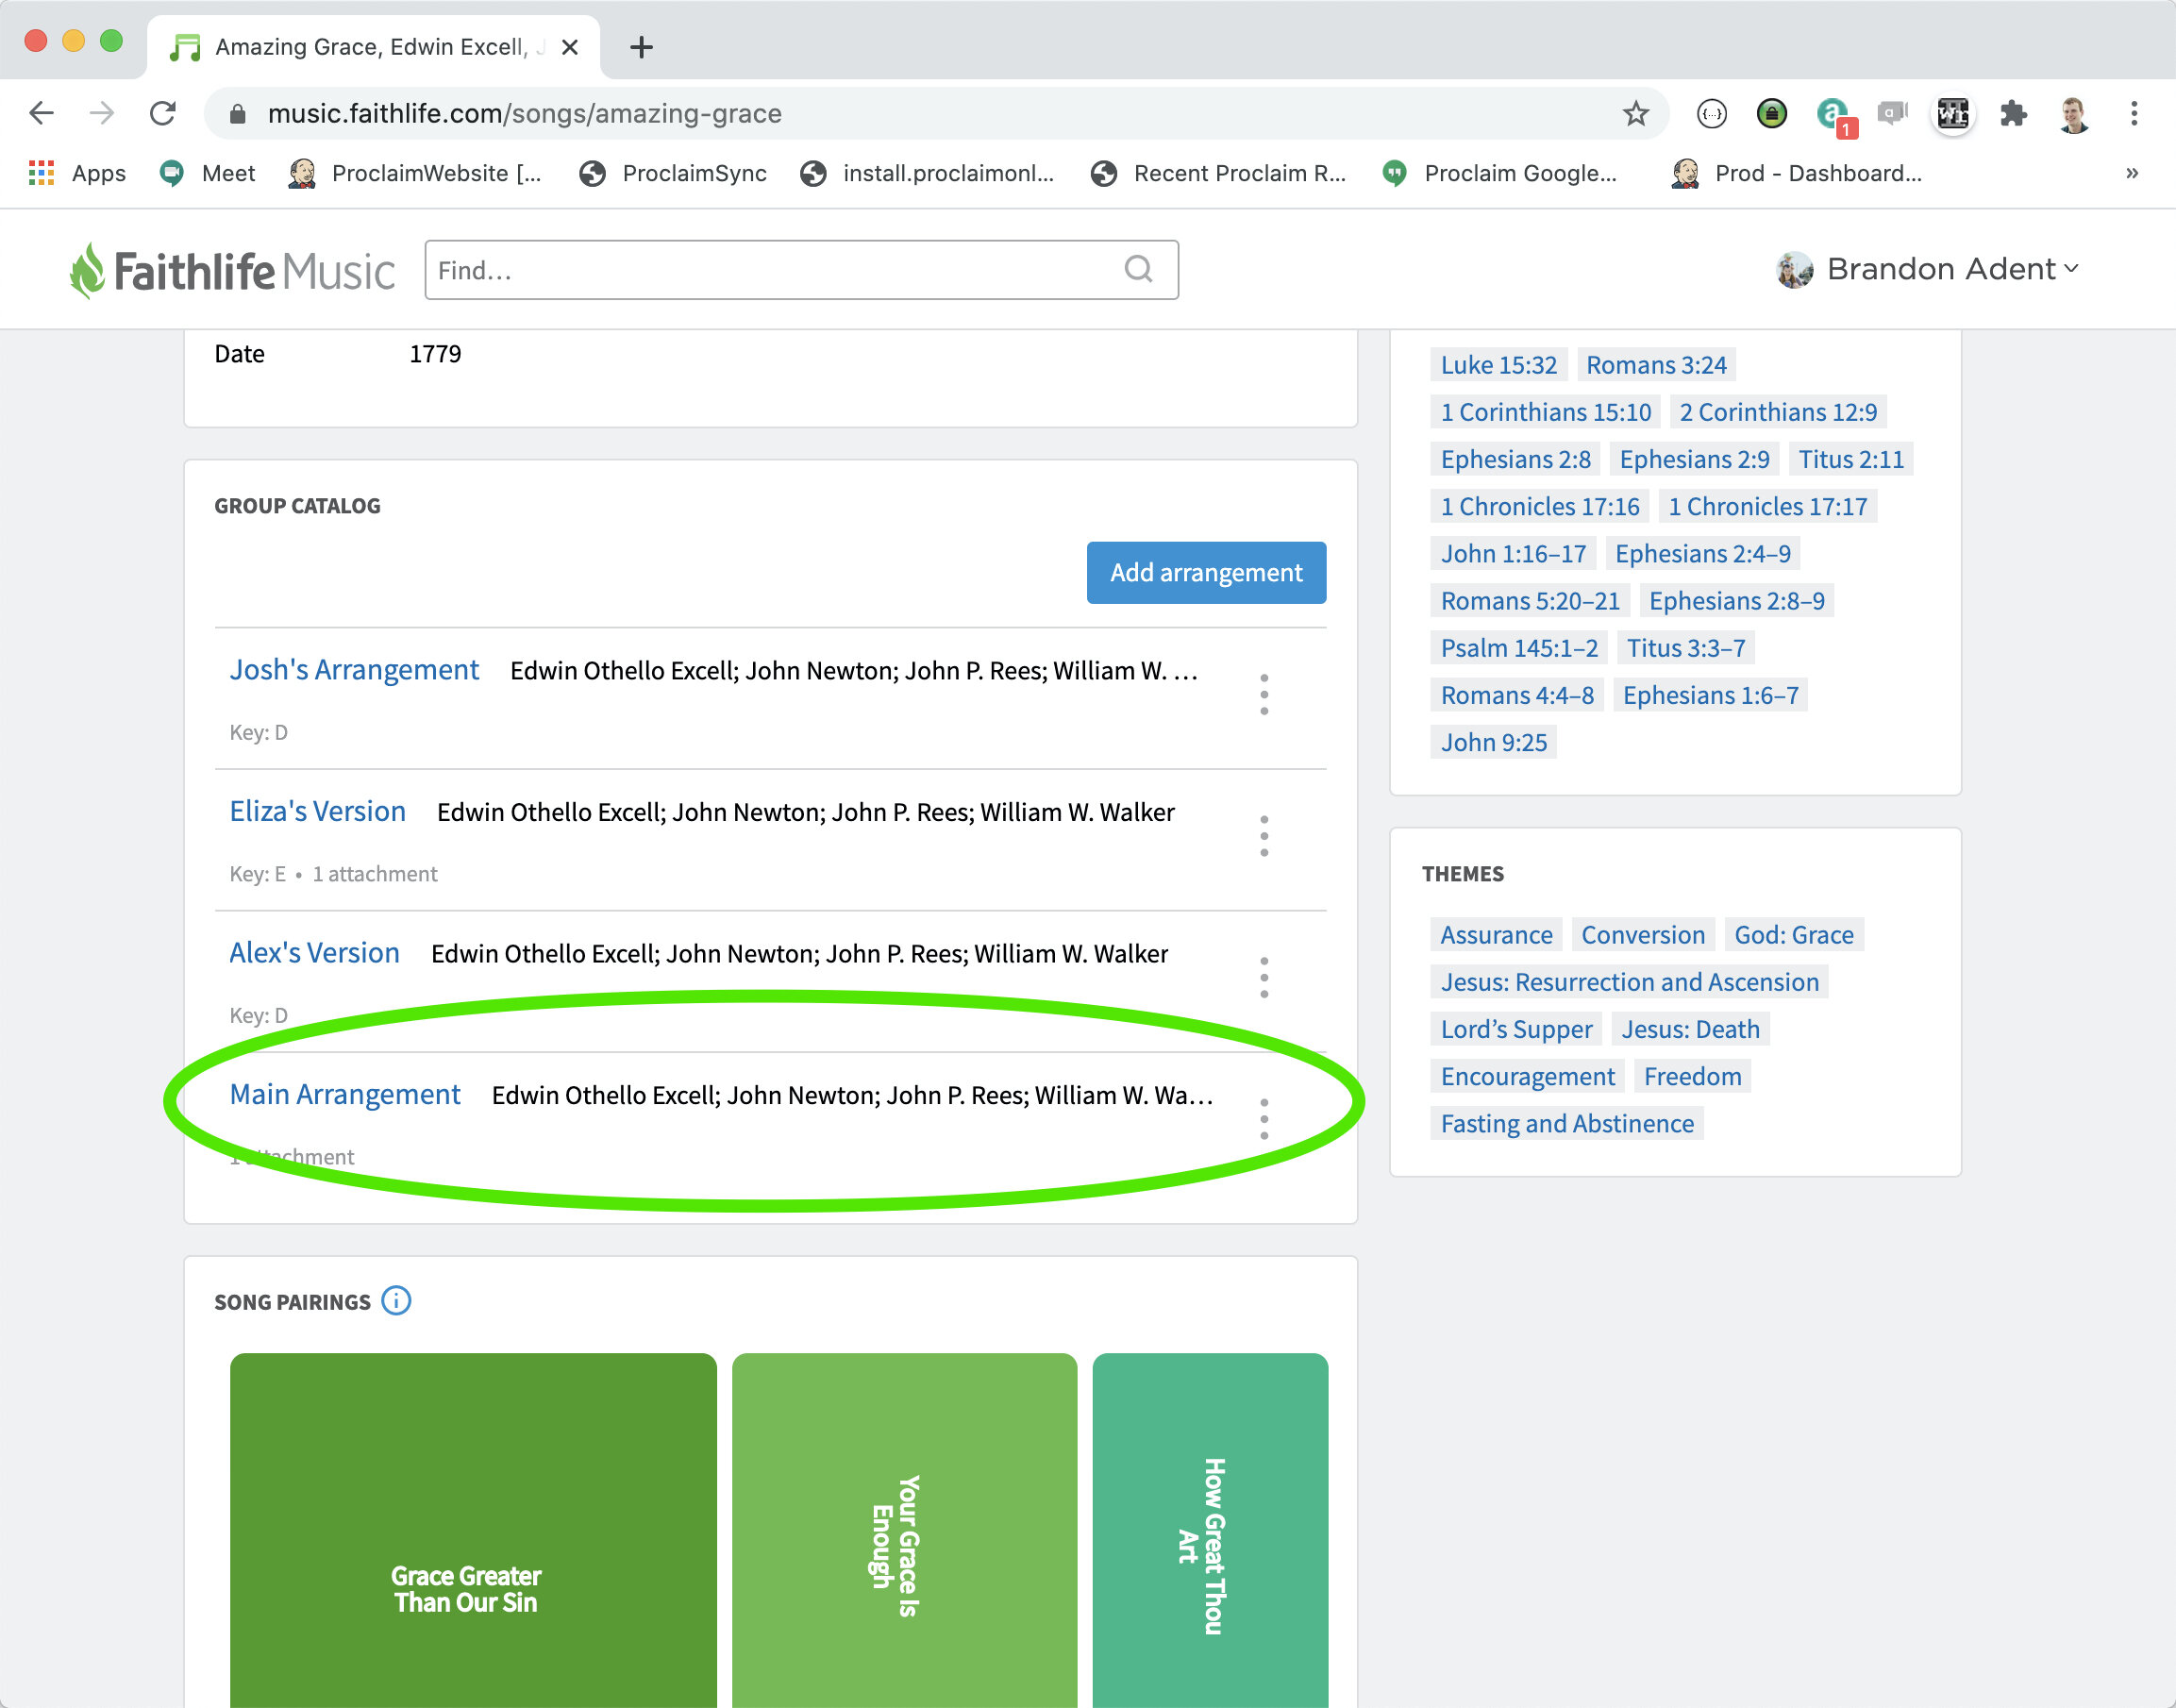Open the Song Pairings info icon
This screenshot has width=2176, height=1708.
click(x=396, y=1301)
